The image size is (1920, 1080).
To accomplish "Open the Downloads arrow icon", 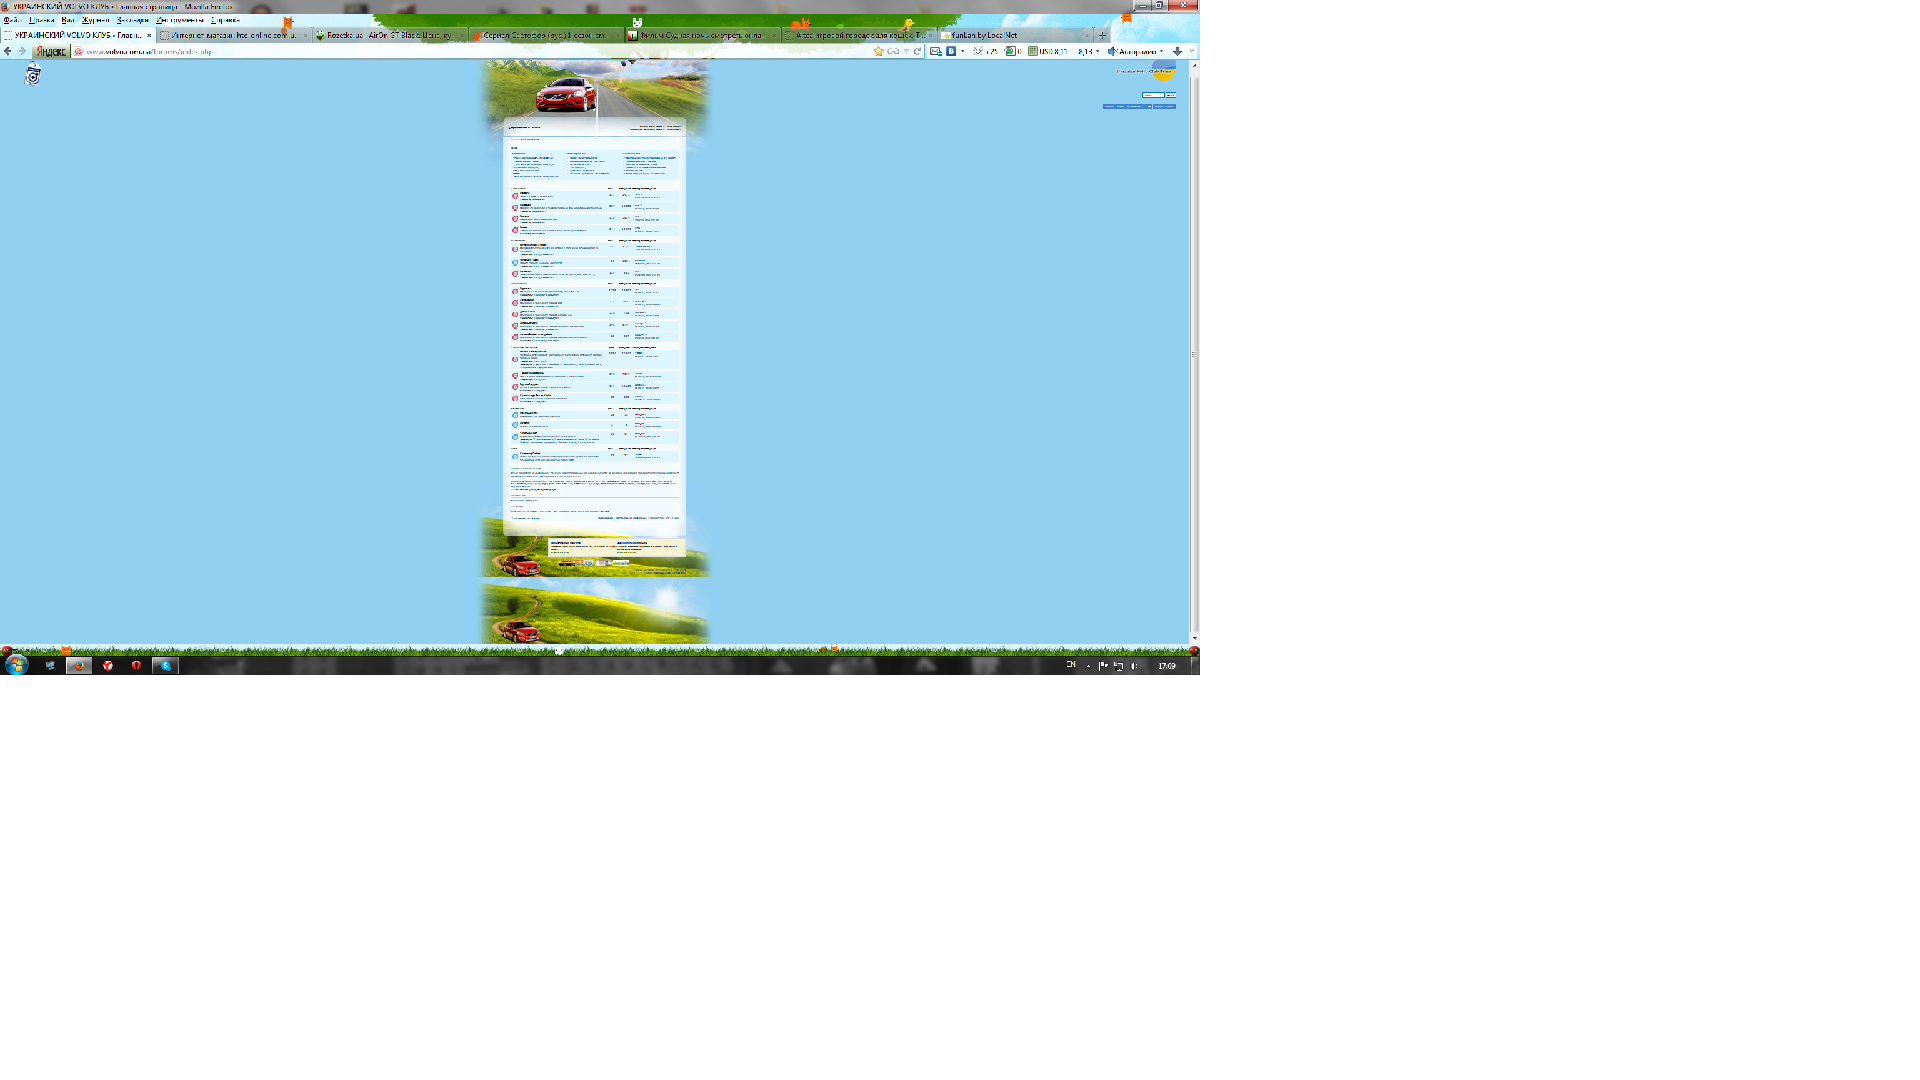I will [1177, 51].
